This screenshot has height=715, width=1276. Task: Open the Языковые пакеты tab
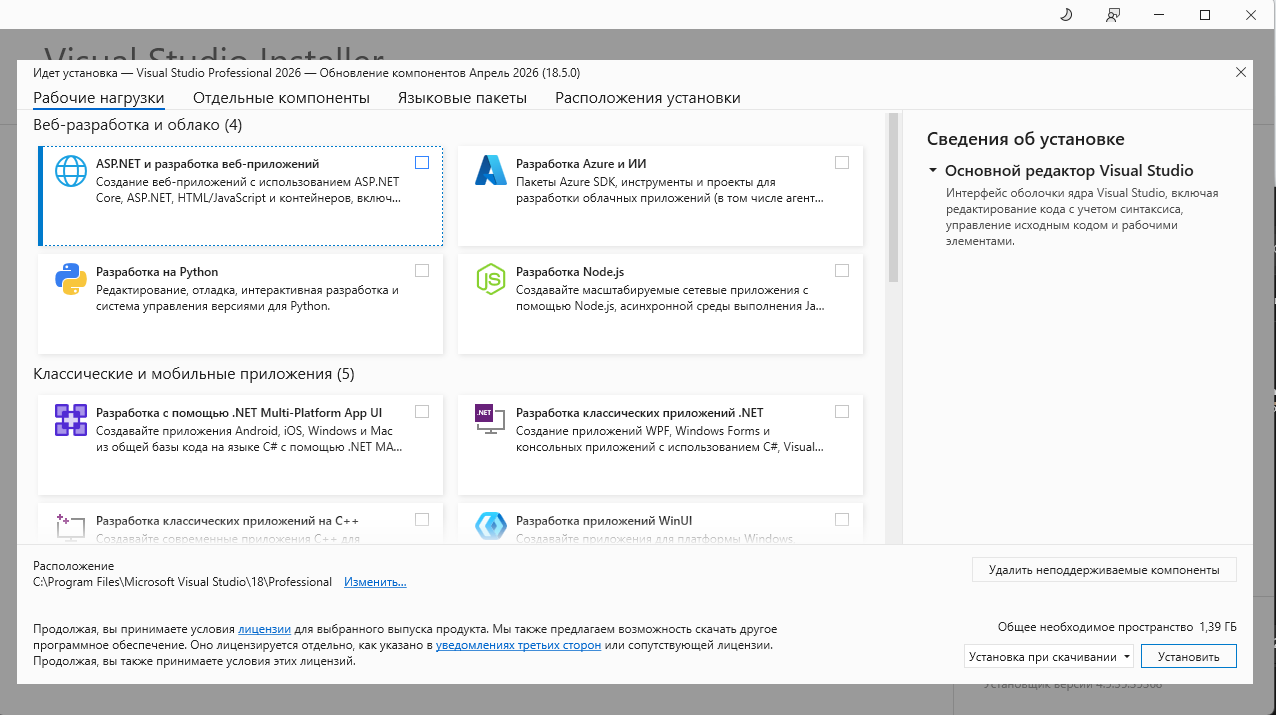click(x=462, y=98)
